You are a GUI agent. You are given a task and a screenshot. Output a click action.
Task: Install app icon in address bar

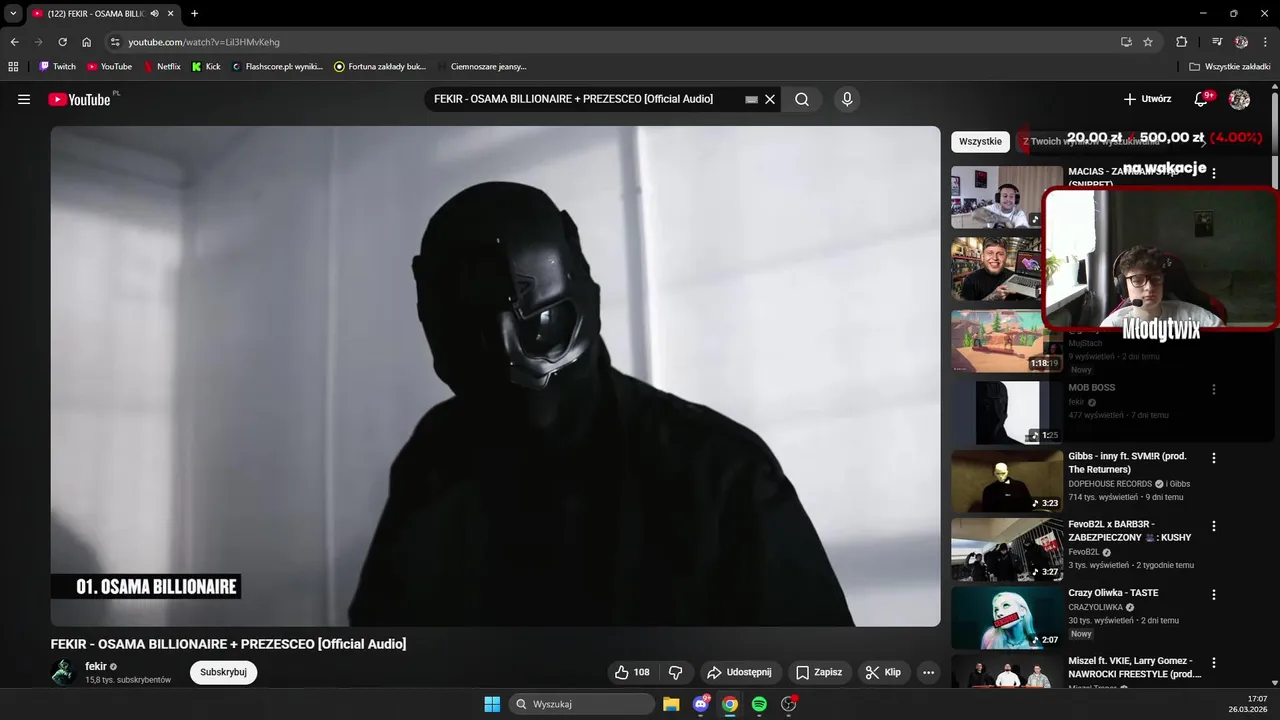[1126, 42]
